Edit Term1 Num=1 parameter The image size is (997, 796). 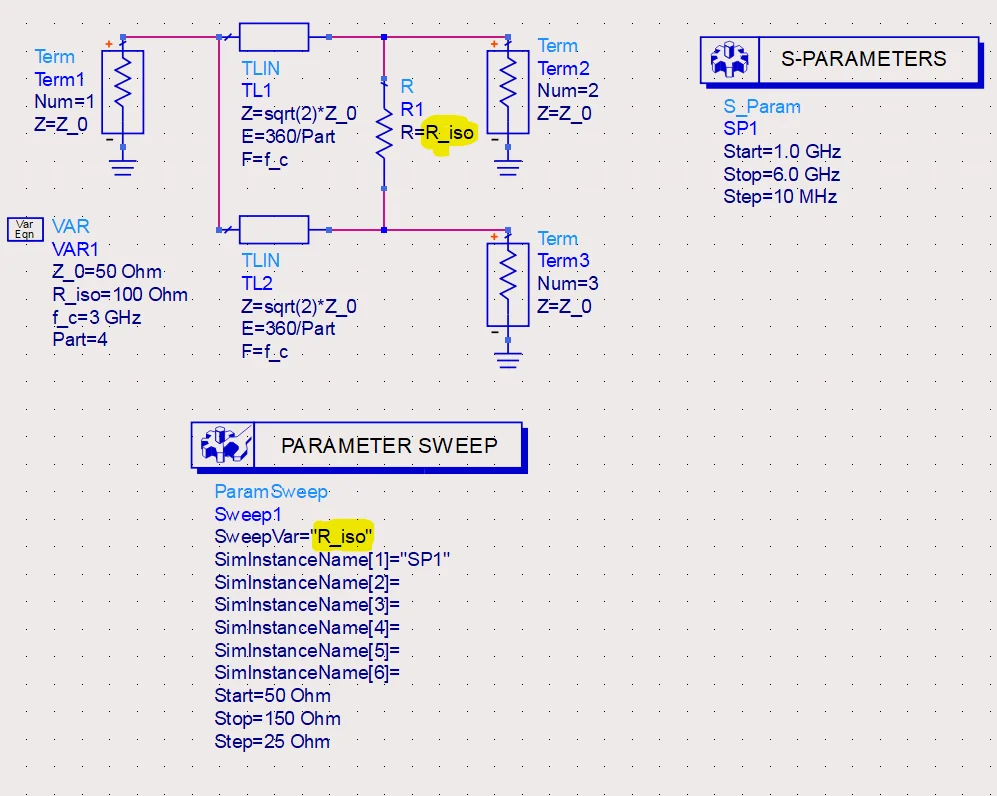pos(64,102)
